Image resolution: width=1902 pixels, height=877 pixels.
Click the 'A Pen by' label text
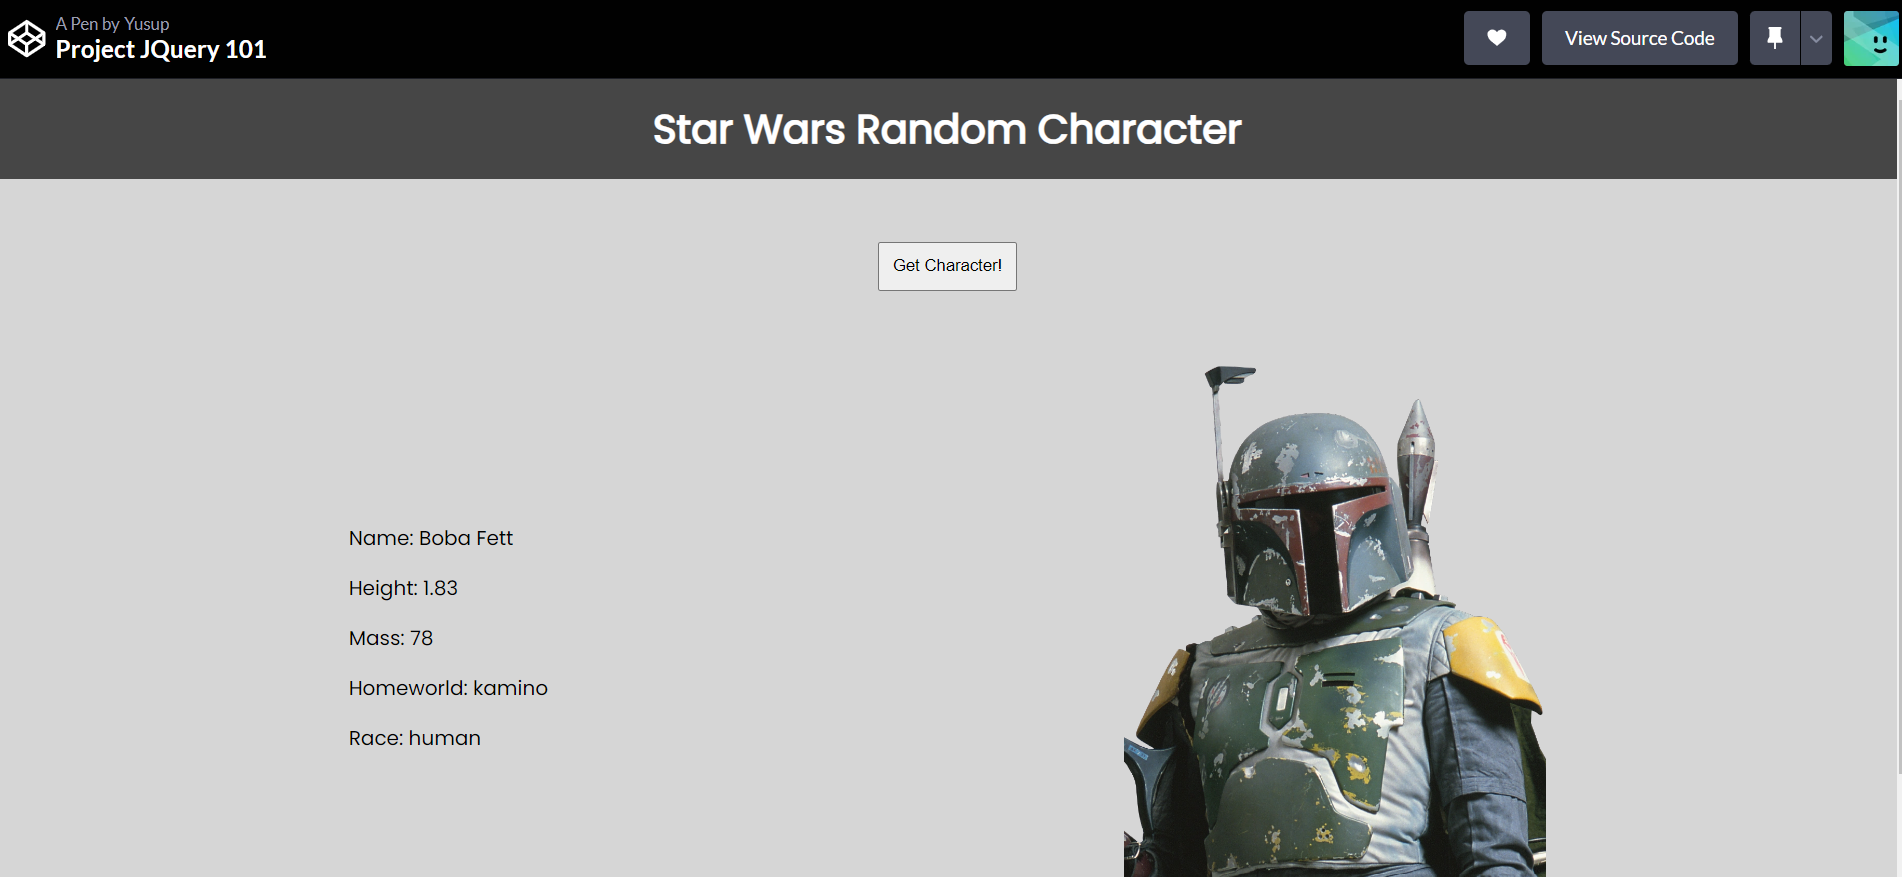(x=88, y=24)
